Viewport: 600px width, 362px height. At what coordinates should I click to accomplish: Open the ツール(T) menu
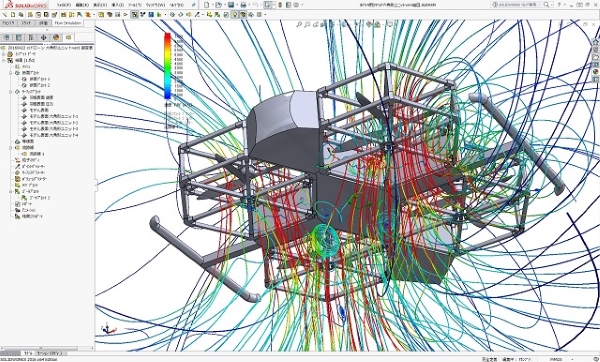[x=135, y=5]
